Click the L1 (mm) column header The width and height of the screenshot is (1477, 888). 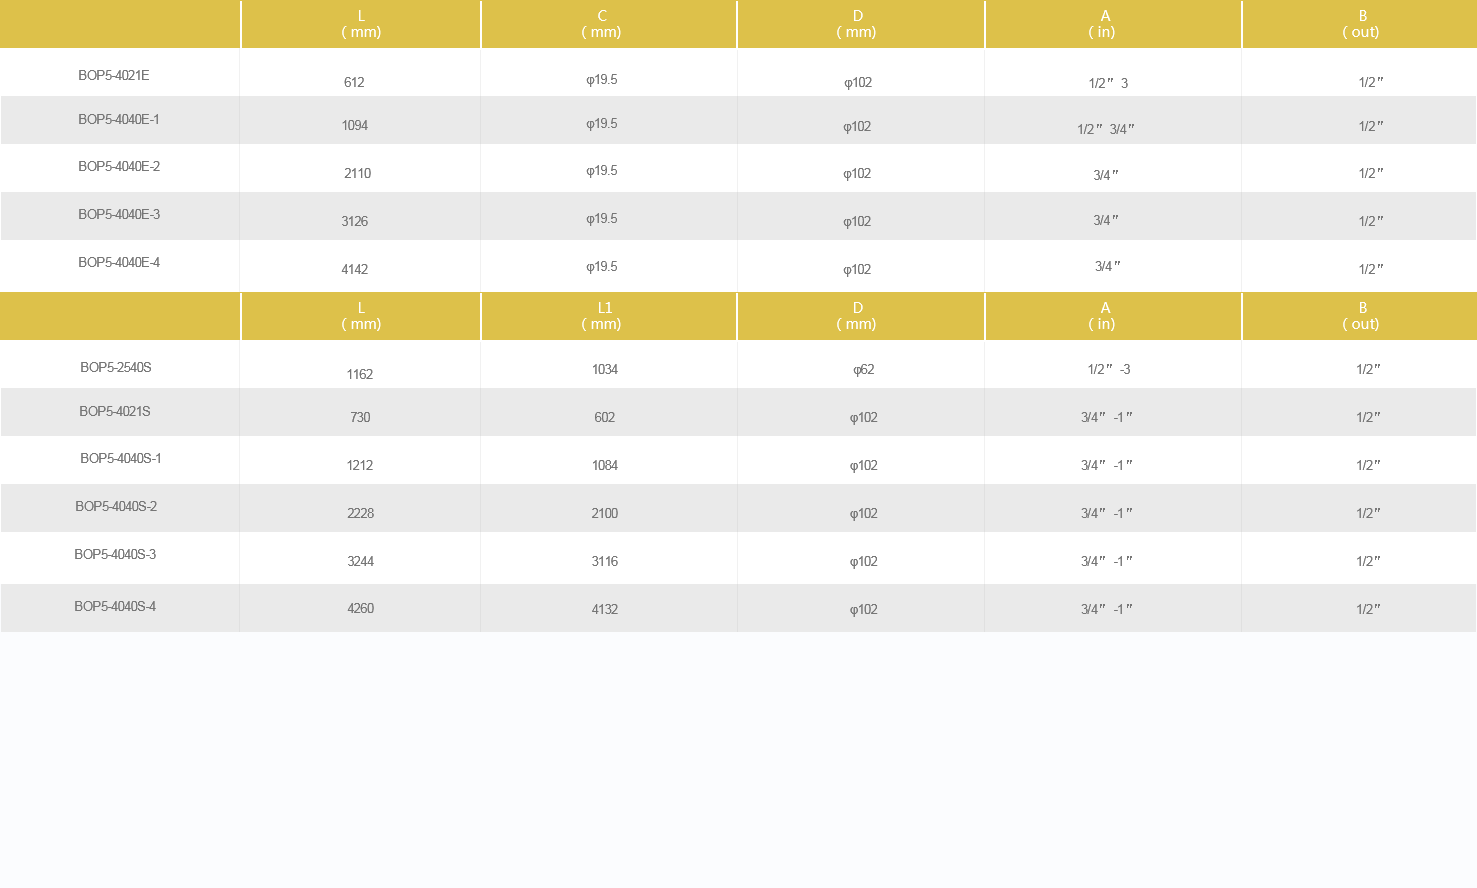[602, 316]
